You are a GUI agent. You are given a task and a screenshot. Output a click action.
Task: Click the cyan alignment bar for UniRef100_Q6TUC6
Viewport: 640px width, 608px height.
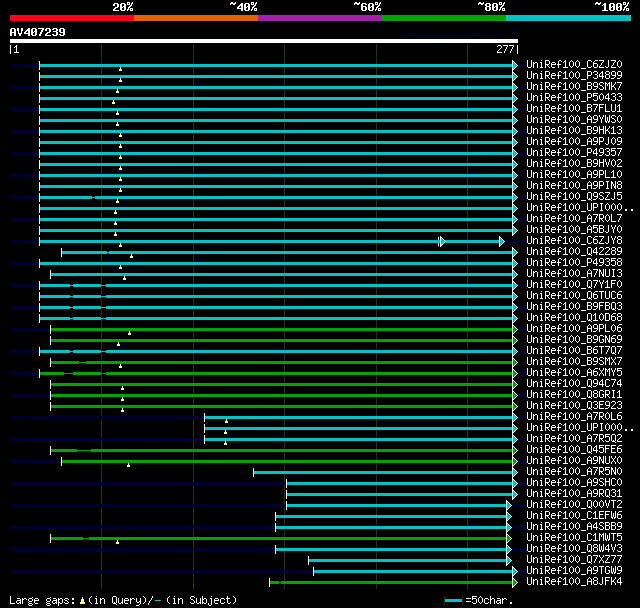tap(276, 297)
